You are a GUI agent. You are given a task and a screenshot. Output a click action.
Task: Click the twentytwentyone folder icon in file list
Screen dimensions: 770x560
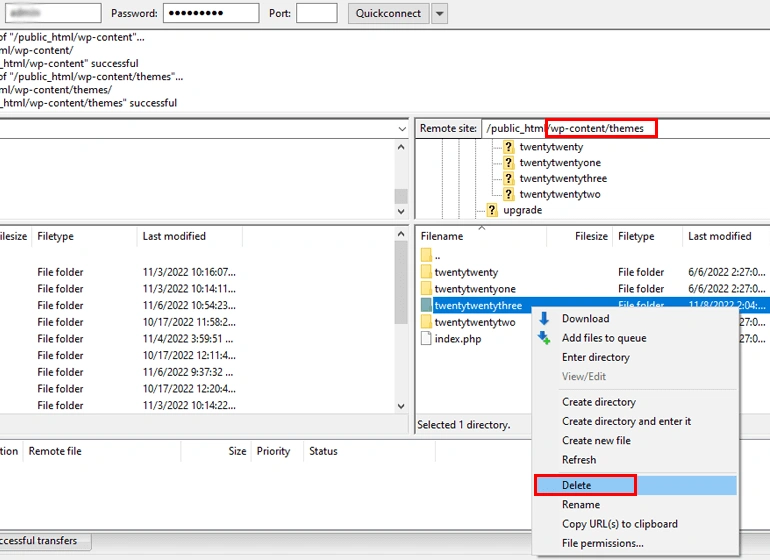point(426,288)
